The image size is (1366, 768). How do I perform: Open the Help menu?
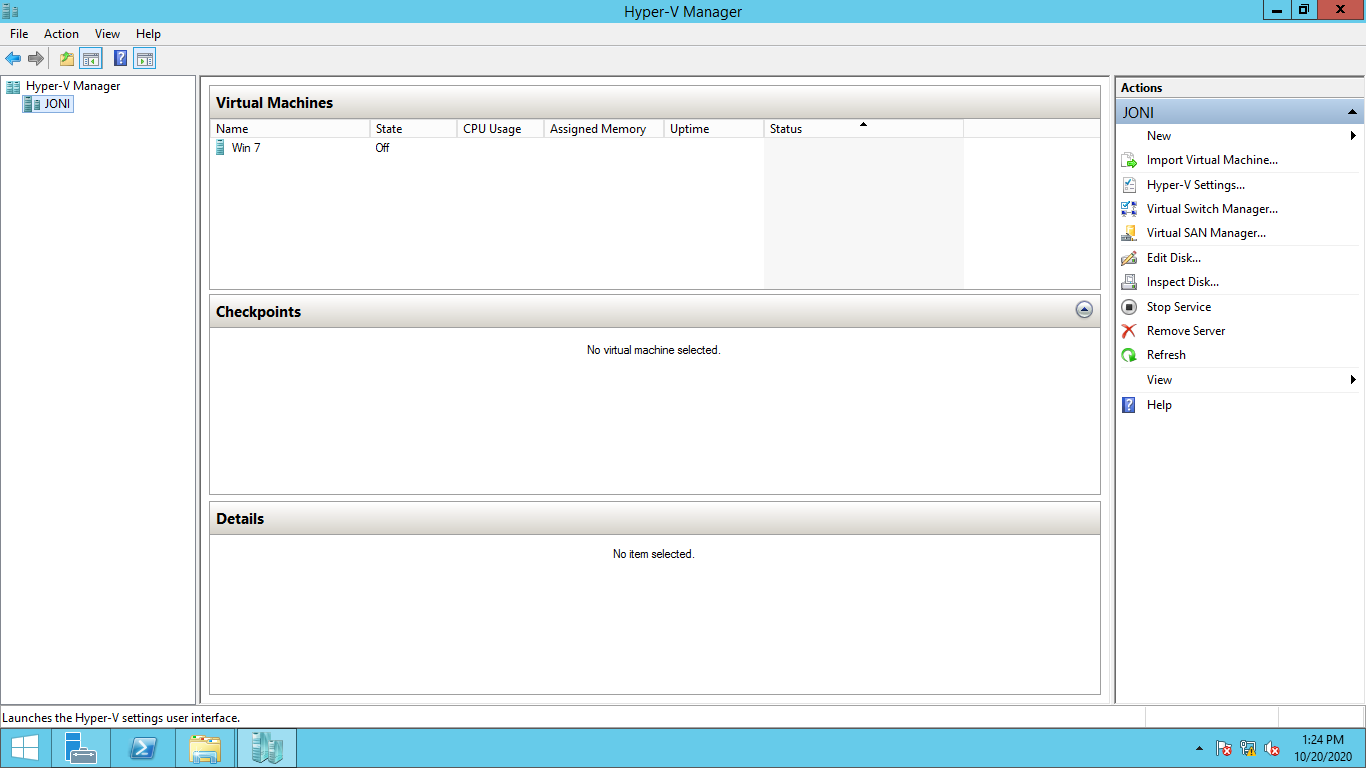click(x=148, y=34)
